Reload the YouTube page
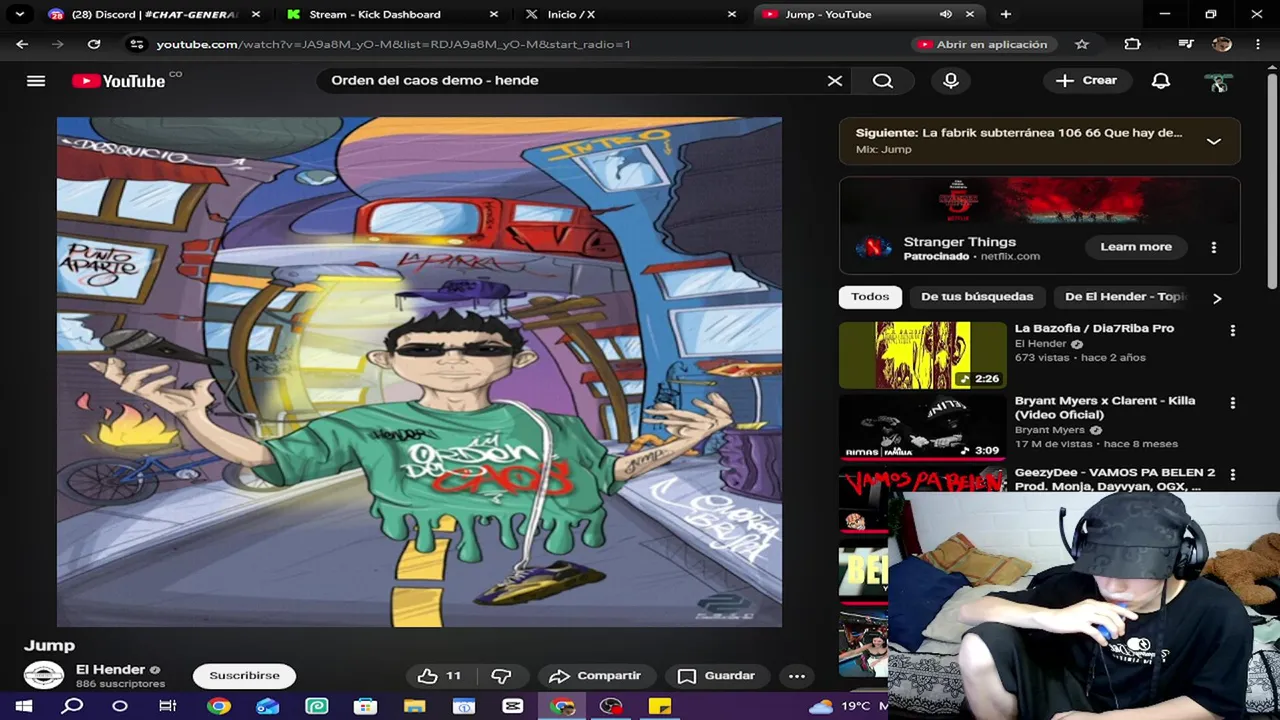The image size is (1280, 720). click(94, 44)
